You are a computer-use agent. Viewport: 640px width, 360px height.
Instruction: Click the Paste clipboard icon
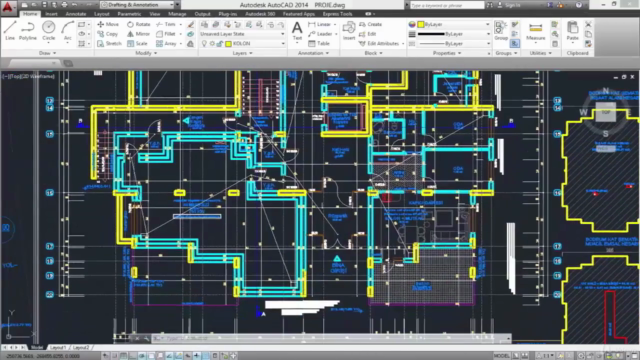point(573,31)
